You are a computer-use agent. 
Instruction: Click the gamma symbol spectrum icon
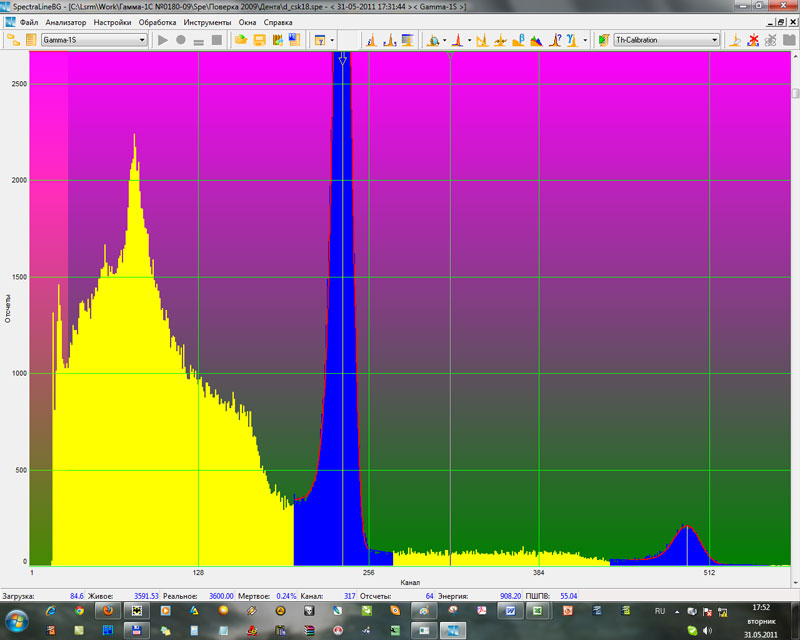pos(571,40)
